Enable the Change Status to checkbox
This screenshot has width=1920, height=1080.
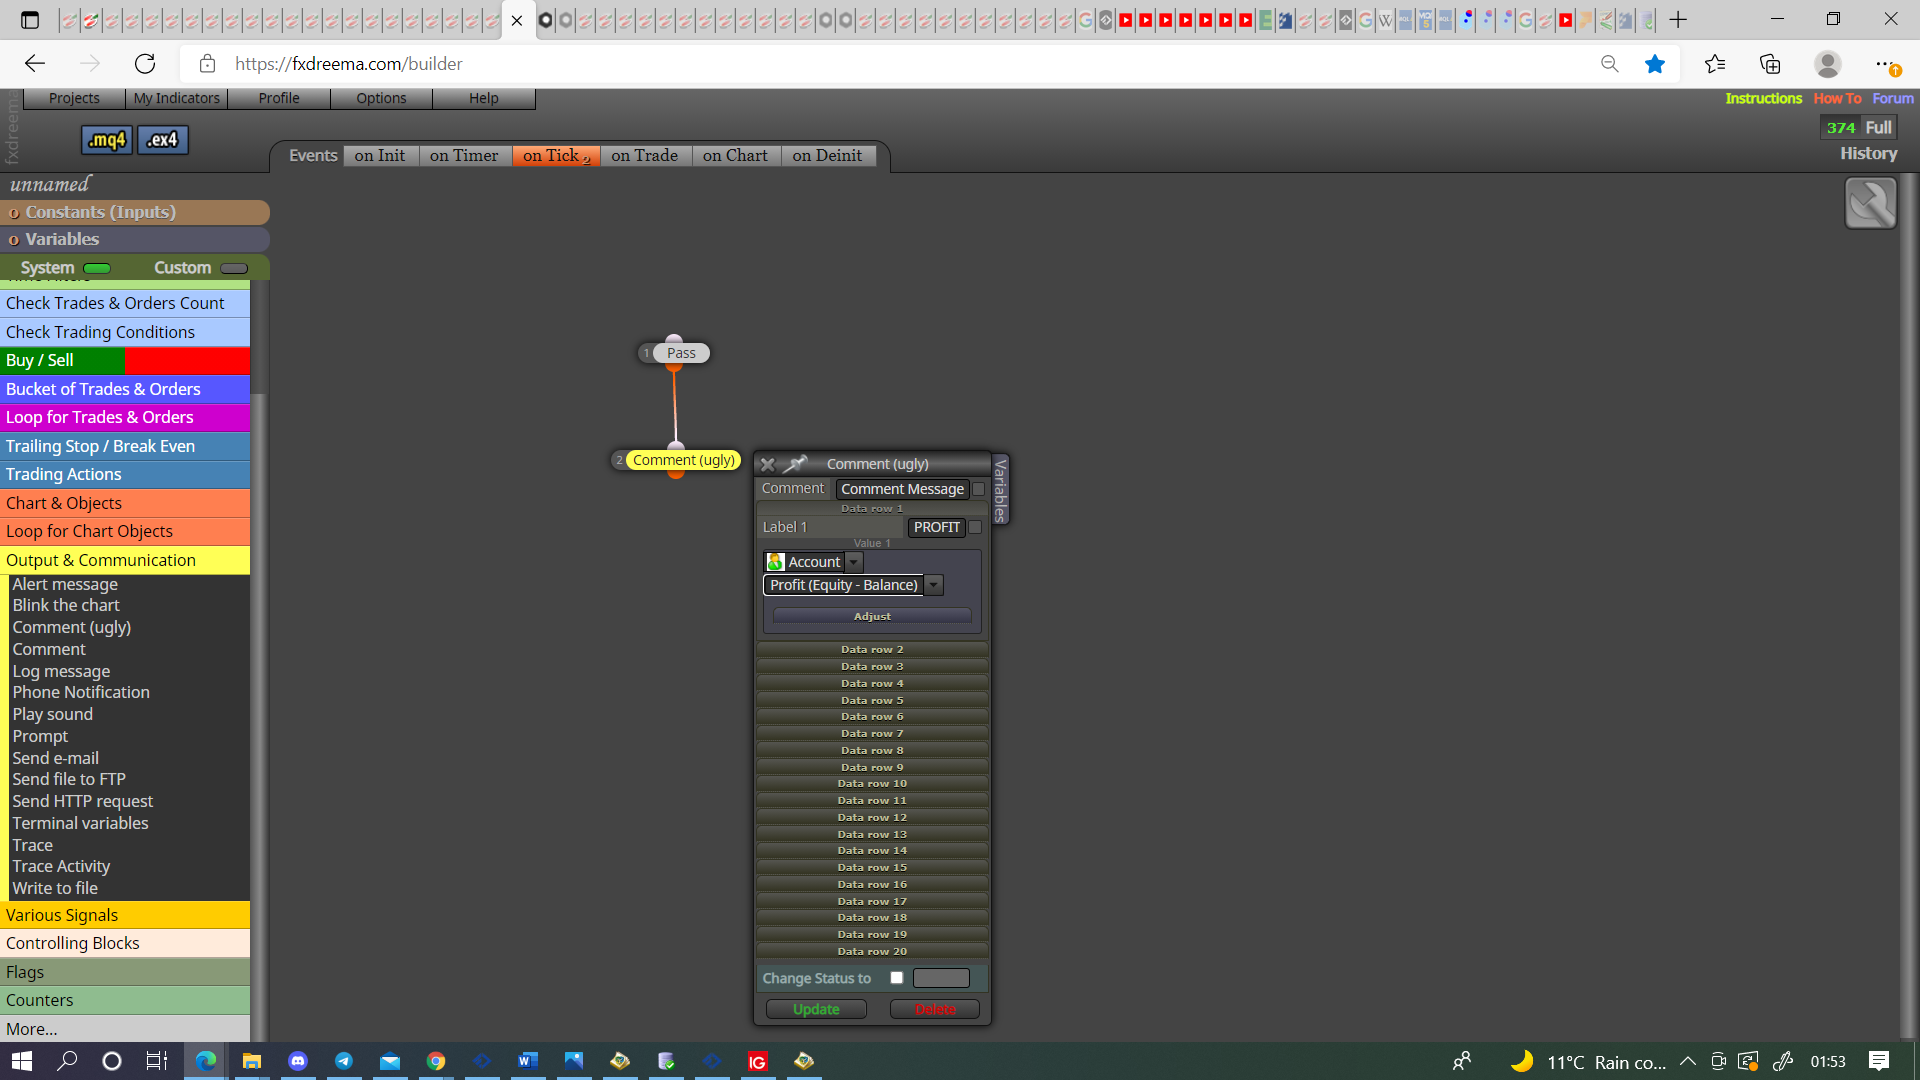coord(897,978)
